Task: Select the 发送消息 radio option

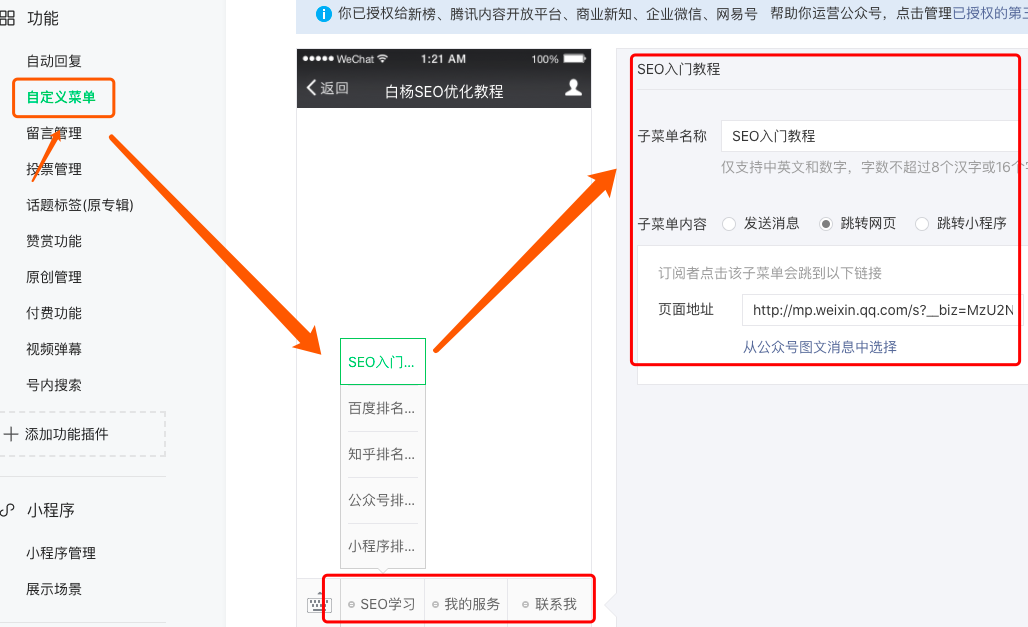Action: (x=729, y=224)
